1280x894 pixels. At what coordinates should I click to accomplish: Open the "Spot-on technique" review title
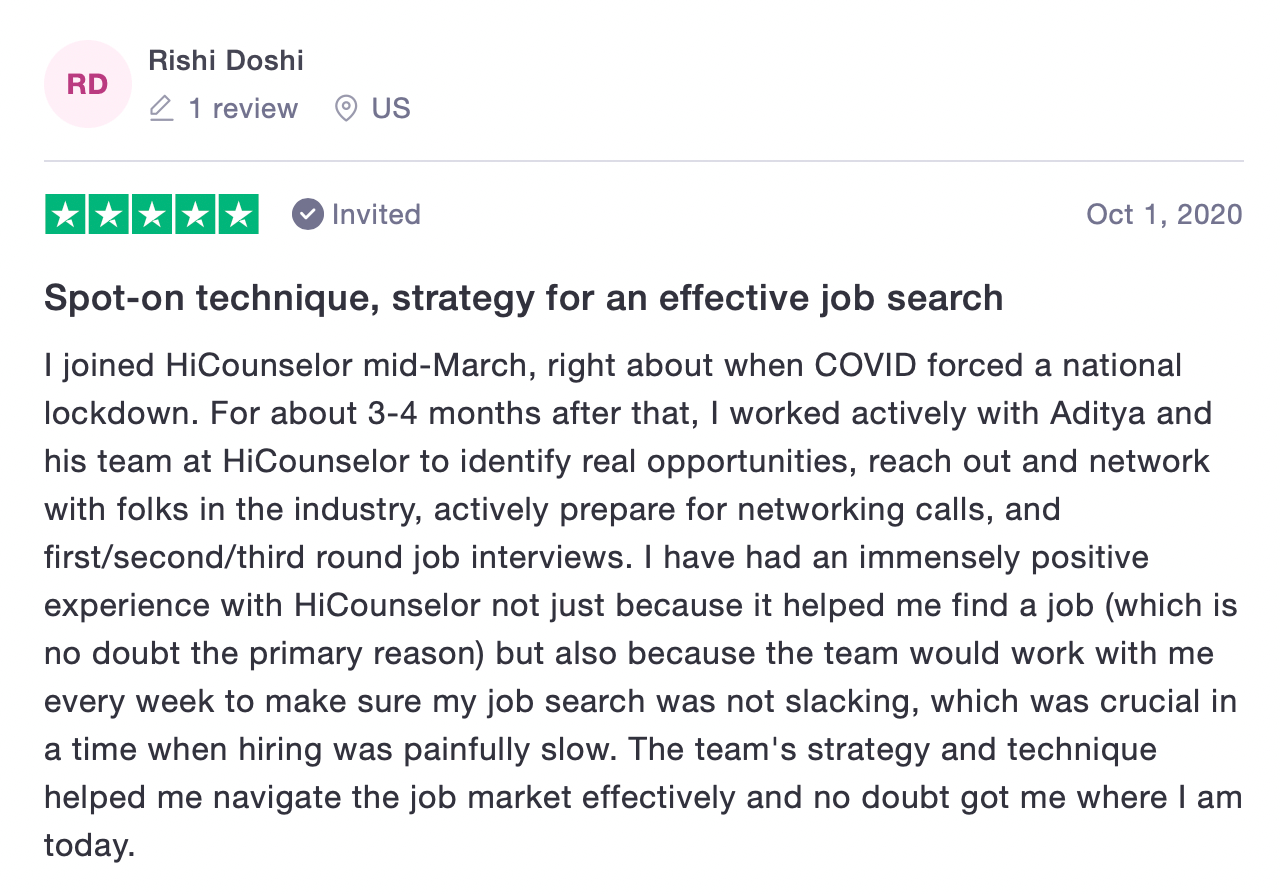click(x=523, y=298)
